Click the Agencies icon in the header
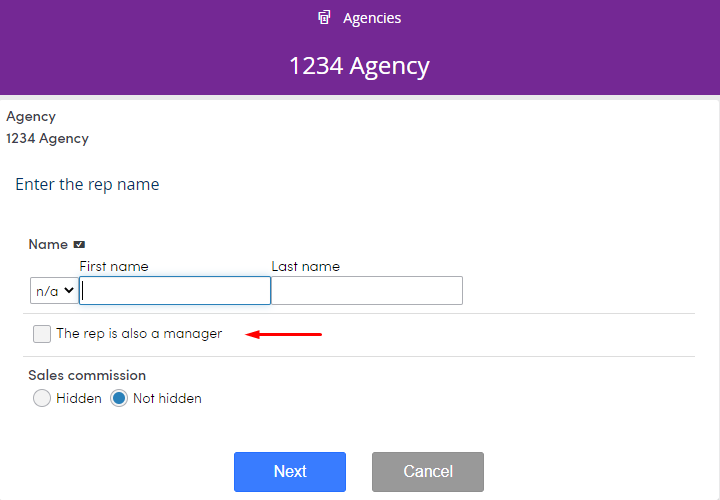 [324, 18]
